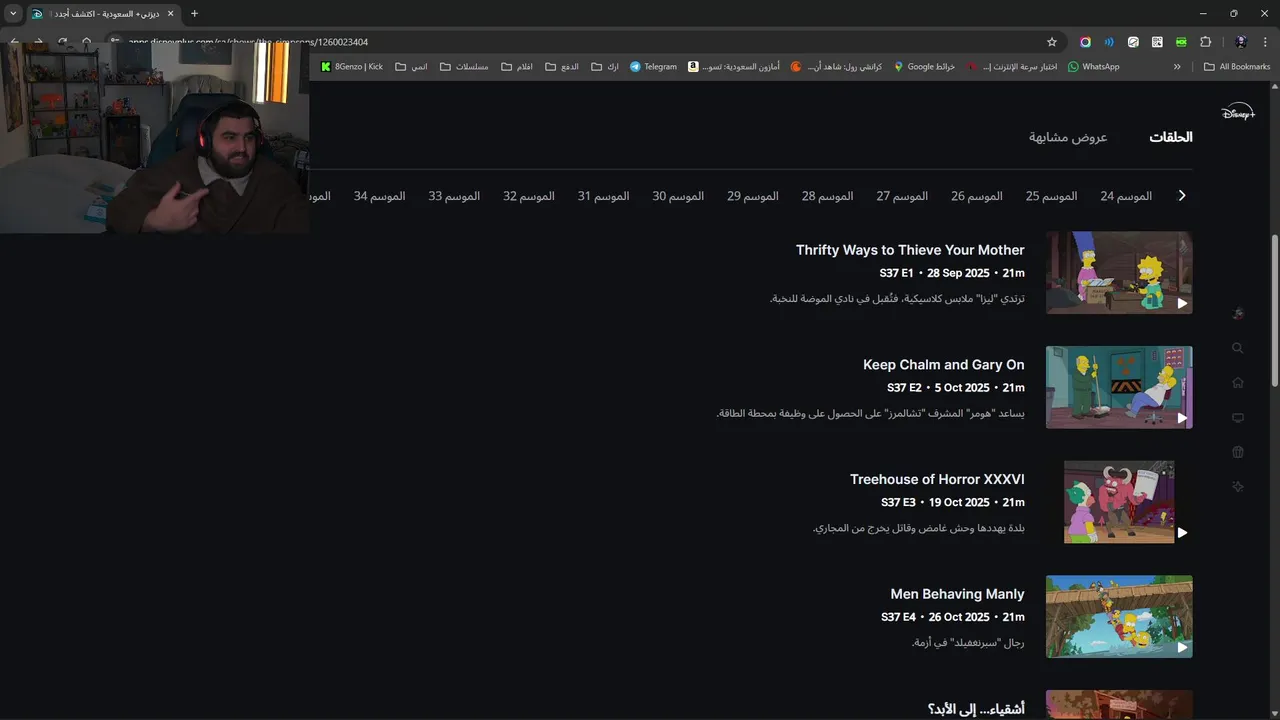Select الموسم 27

(902, 196)
